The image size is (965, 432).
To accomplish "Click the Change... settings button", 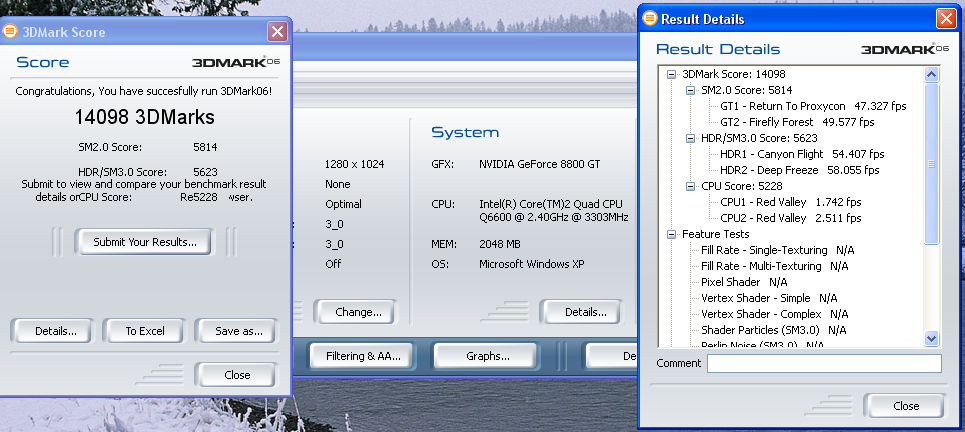I will pyautogui.click(x=357, y=312).
